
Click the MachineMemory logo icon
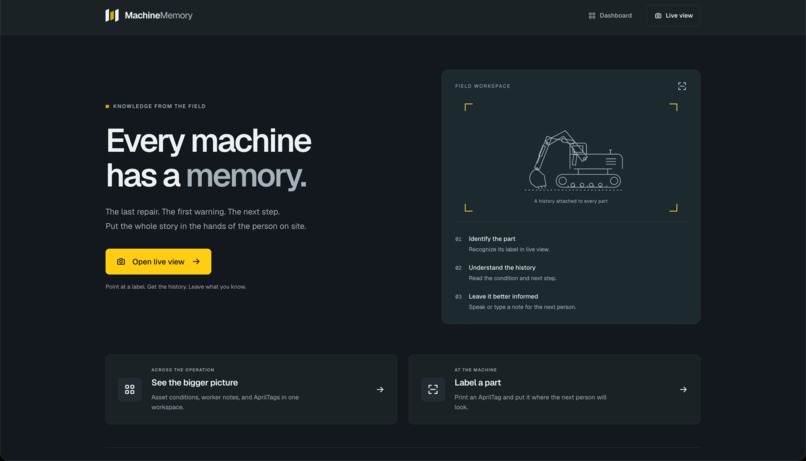click(x=112, y=15)
